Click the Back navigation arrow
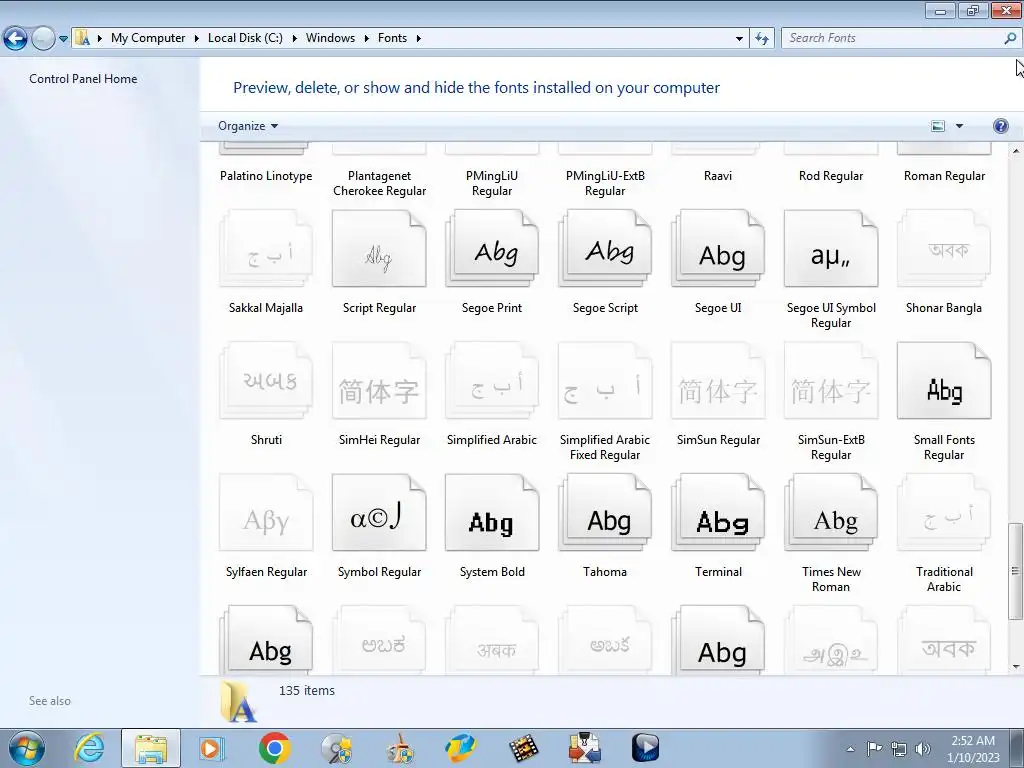Screen dimensions: 1024x768 tap(15, 39)
